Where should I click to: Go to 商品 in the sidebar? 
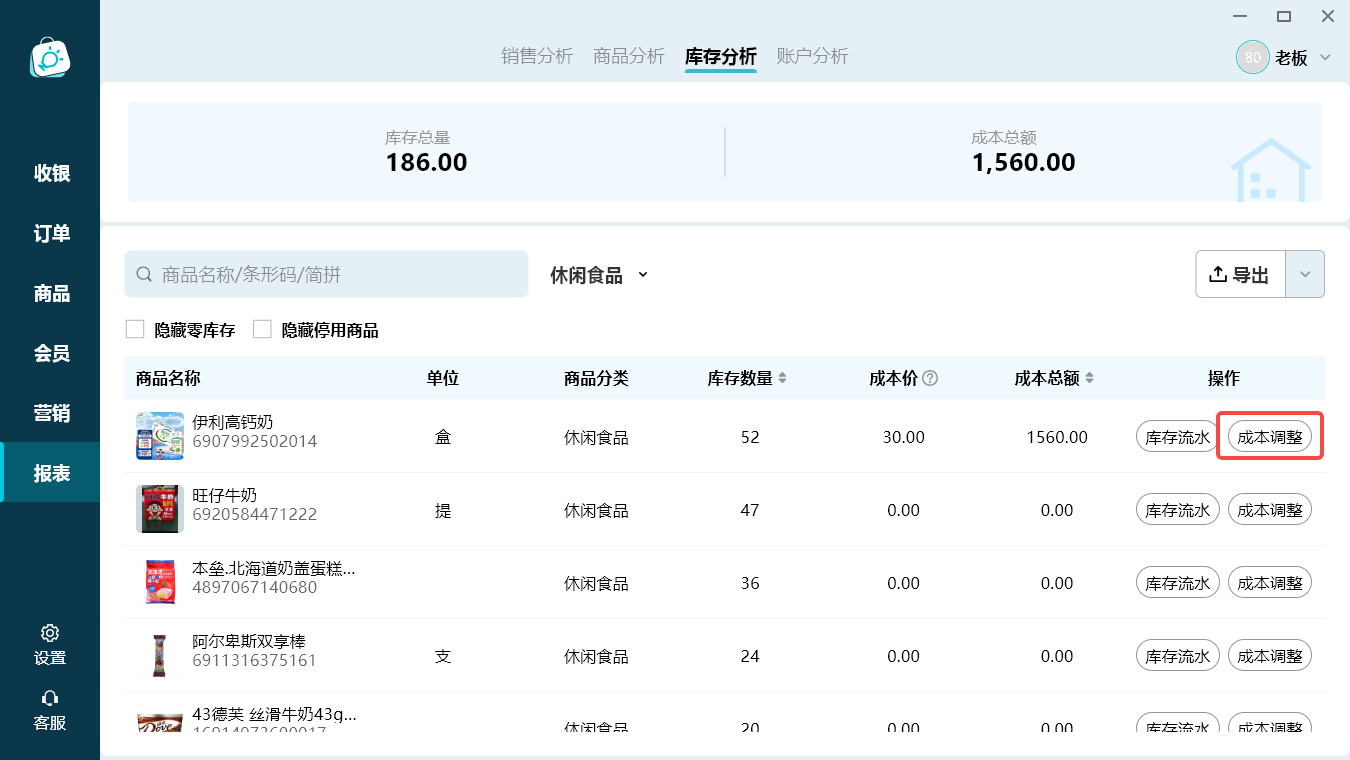(x=50, y=293)
